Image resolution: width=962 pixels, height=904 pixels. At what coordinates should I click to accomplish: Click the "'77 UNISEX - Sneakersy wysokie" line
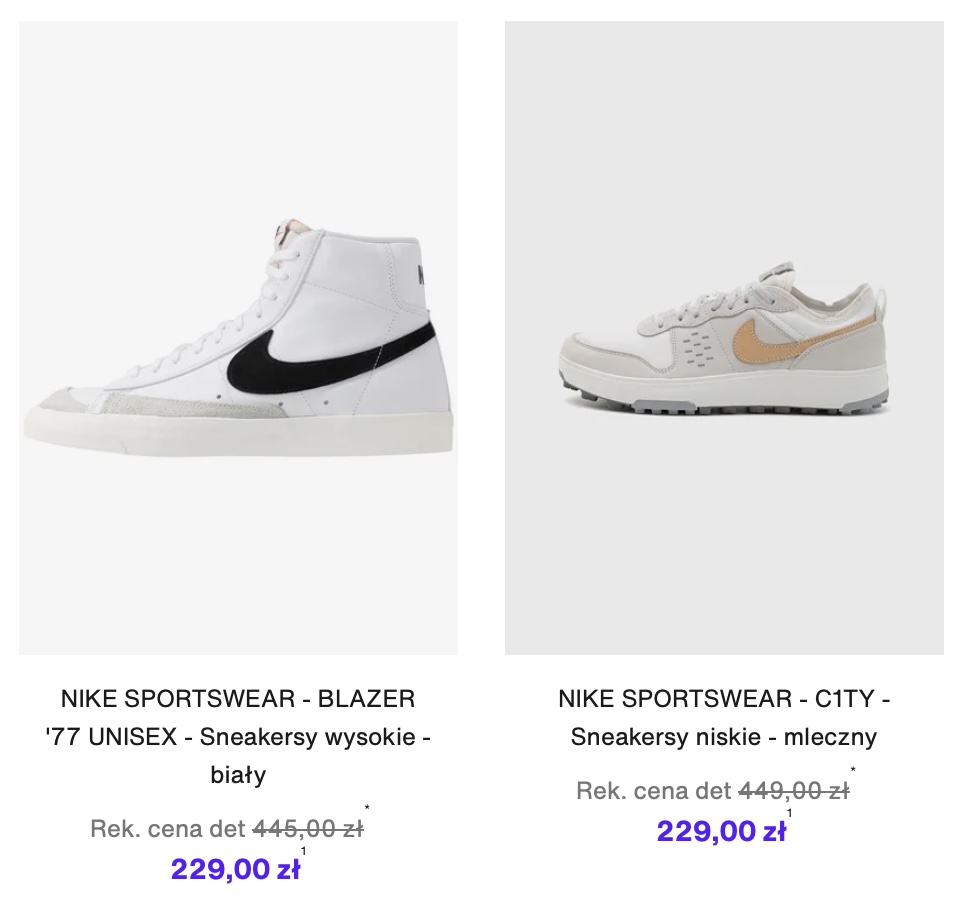pos(238,737)
